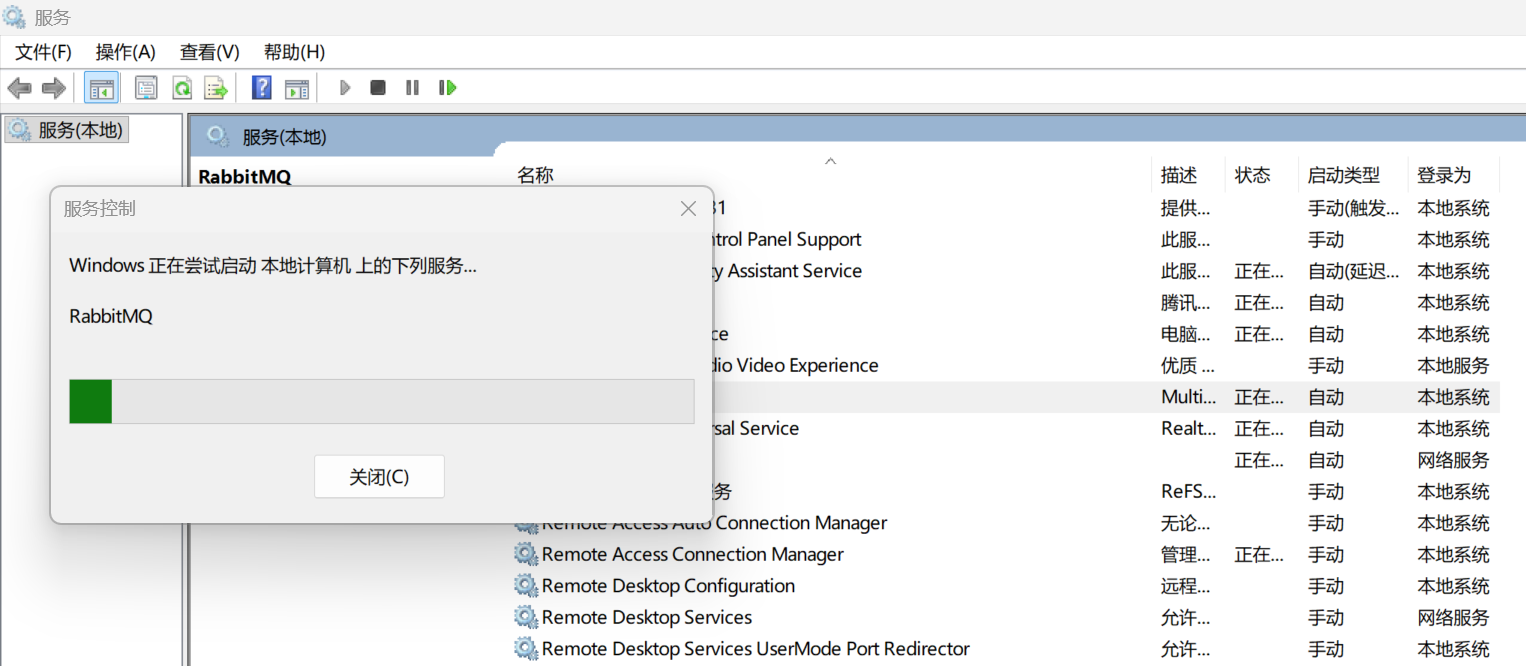Sort by the 描述 column header
Viewport: 1526px width, 666px height.
click(x=1179, y=175)
